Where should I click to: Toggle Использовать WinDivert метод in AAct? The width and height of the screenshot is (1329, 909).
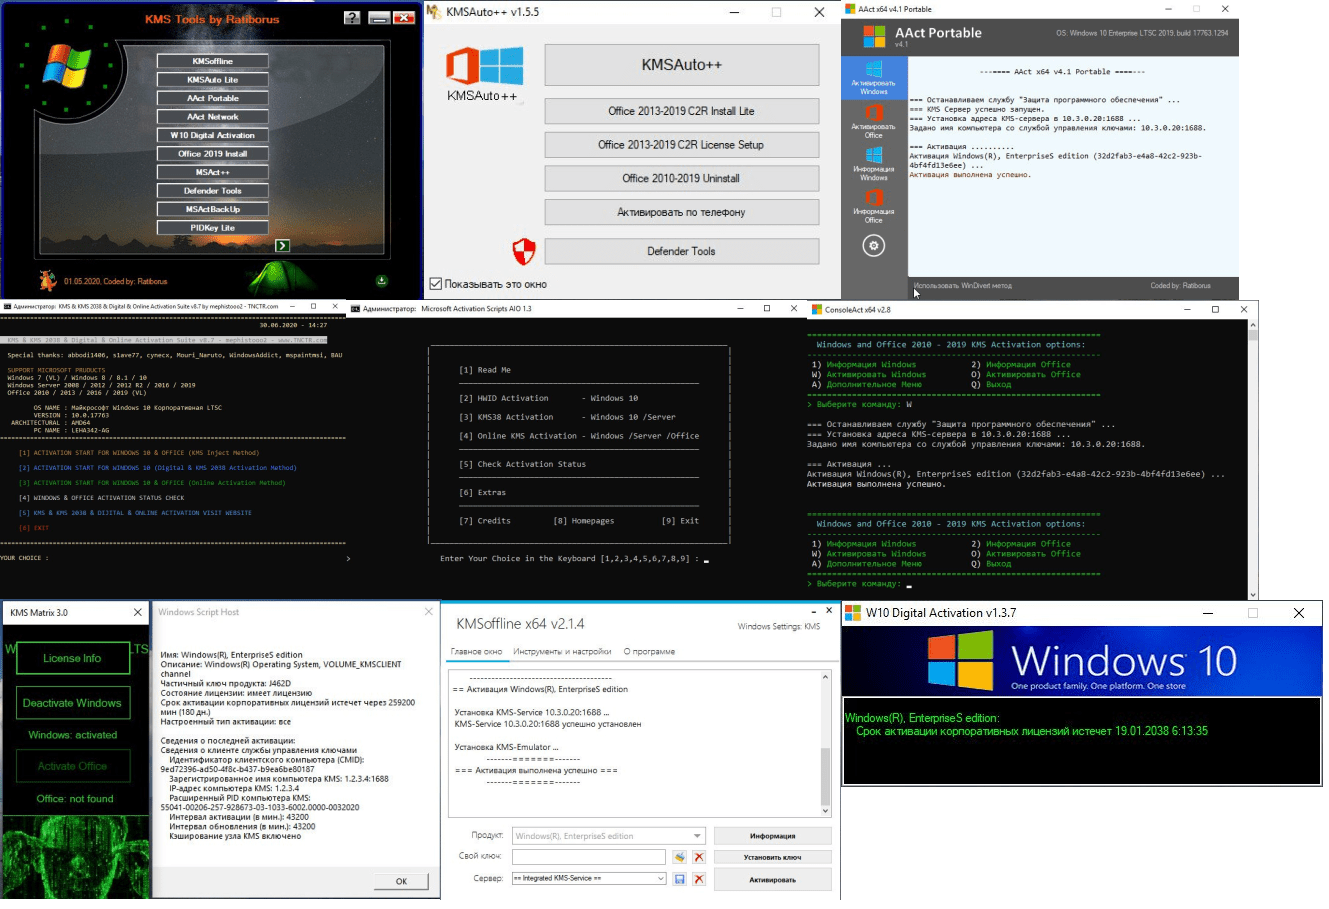[x=962, y=286]
